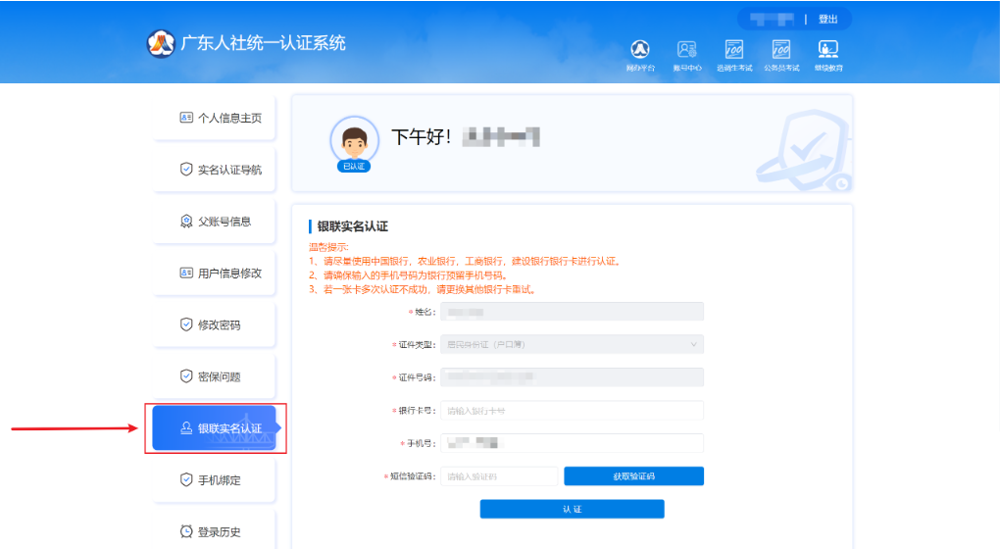1000x549 pixels.
Task: Click the 登出 logout link
Action: tap(828, 19)
